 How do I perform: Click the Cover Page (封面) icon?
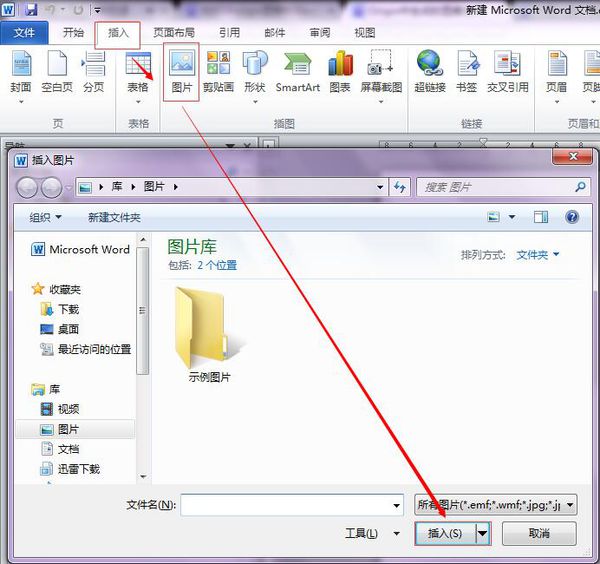click(x=21, y=64)
